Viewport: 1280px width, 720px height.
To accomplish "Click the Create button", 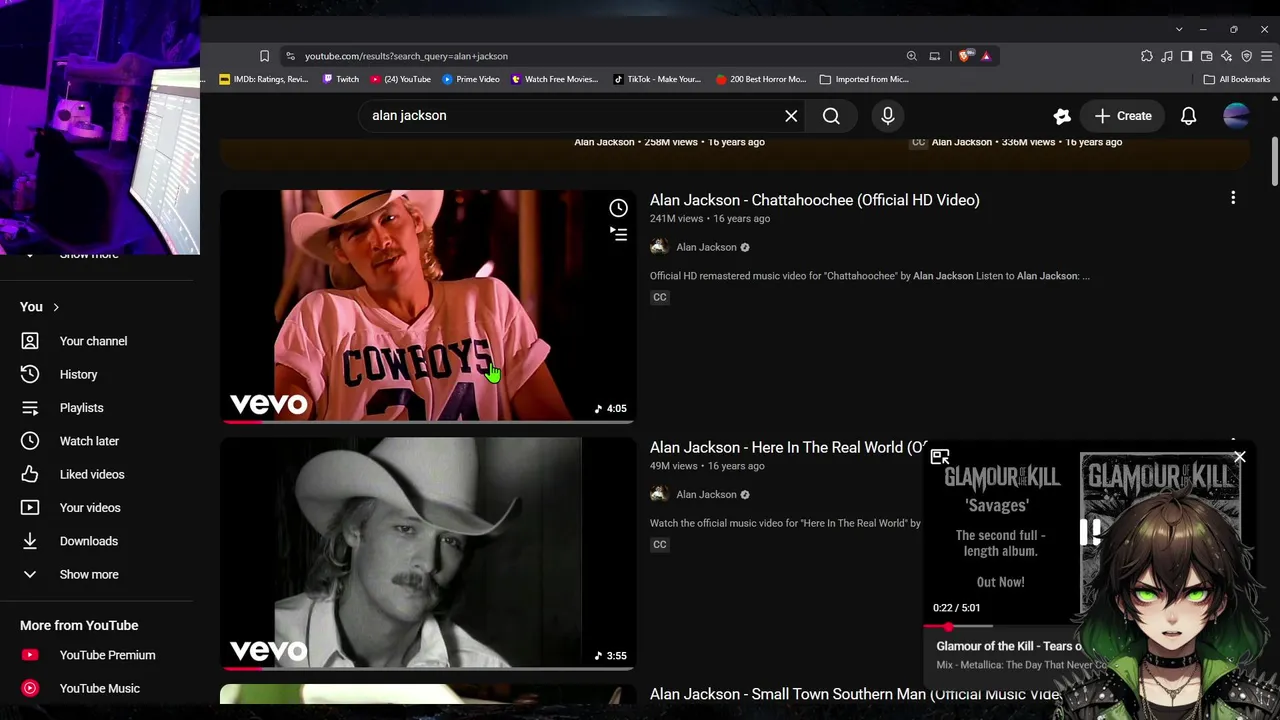I will coord(1122,116).
